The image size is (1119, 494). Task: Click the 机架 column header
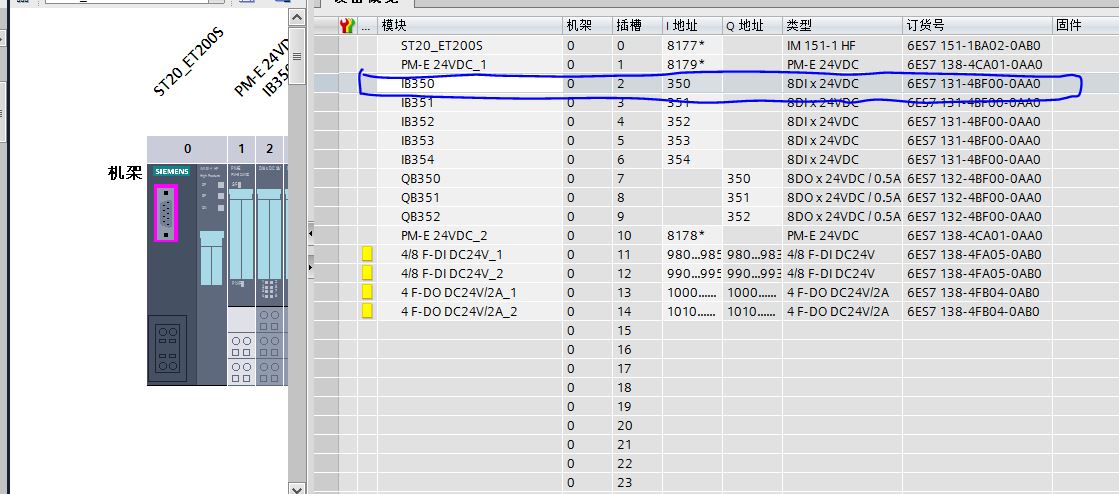click(587, 26)
